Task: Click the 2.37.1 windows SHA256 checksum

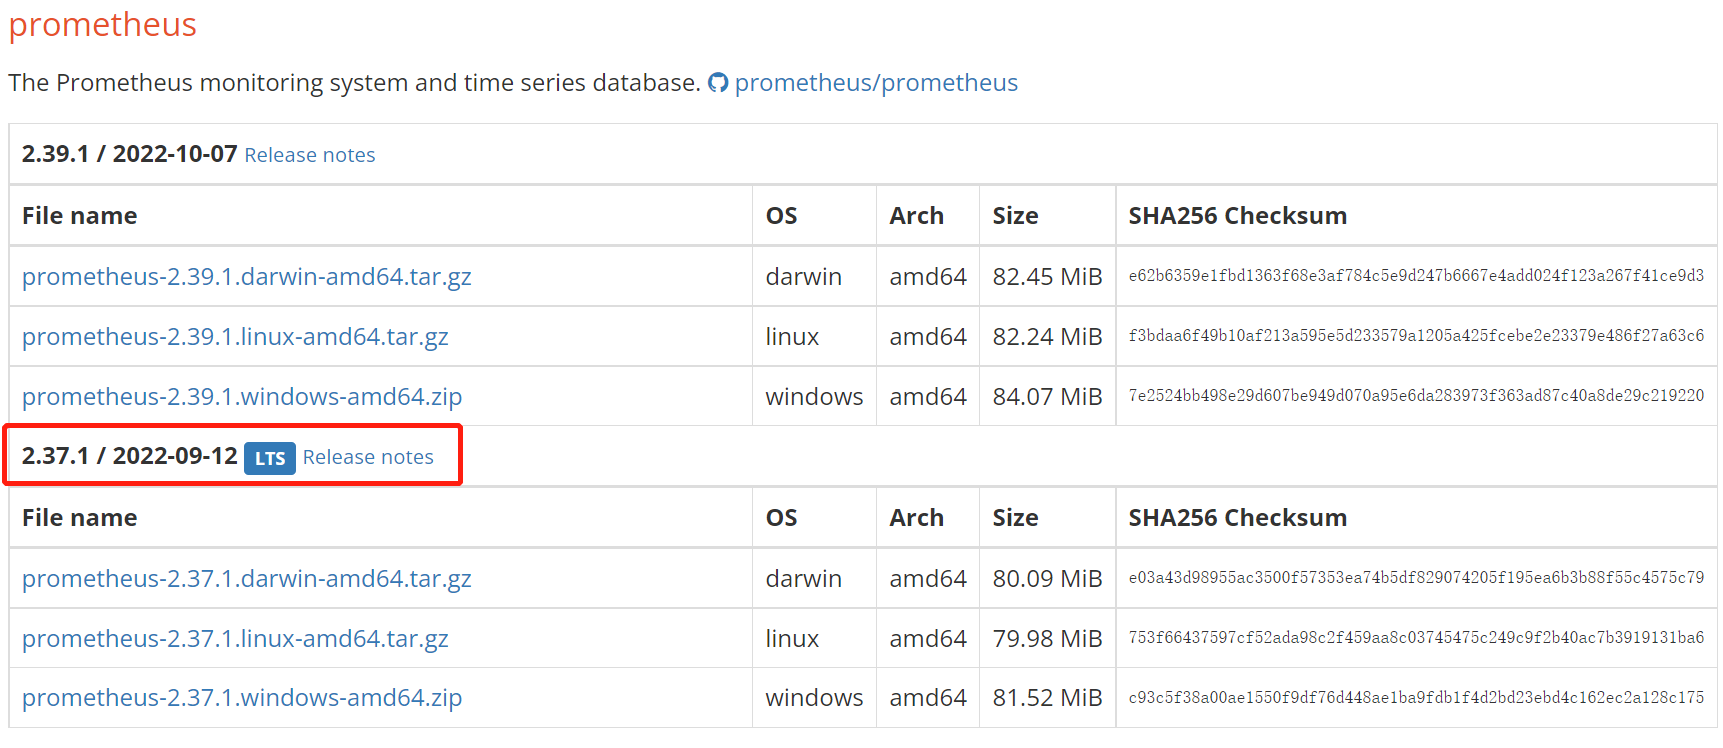Action: (1416, 698)
